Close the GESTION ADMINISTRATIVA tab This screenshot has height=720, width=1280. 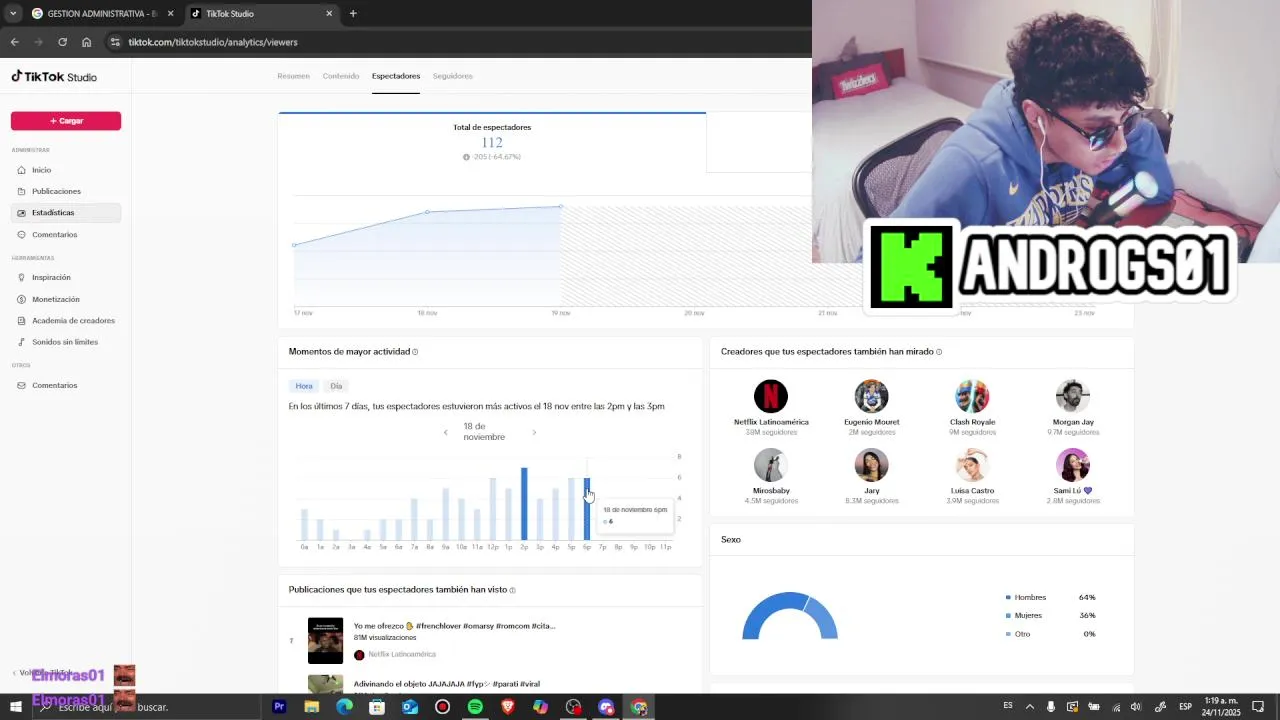pyautogui.click(x=170, y=14)
